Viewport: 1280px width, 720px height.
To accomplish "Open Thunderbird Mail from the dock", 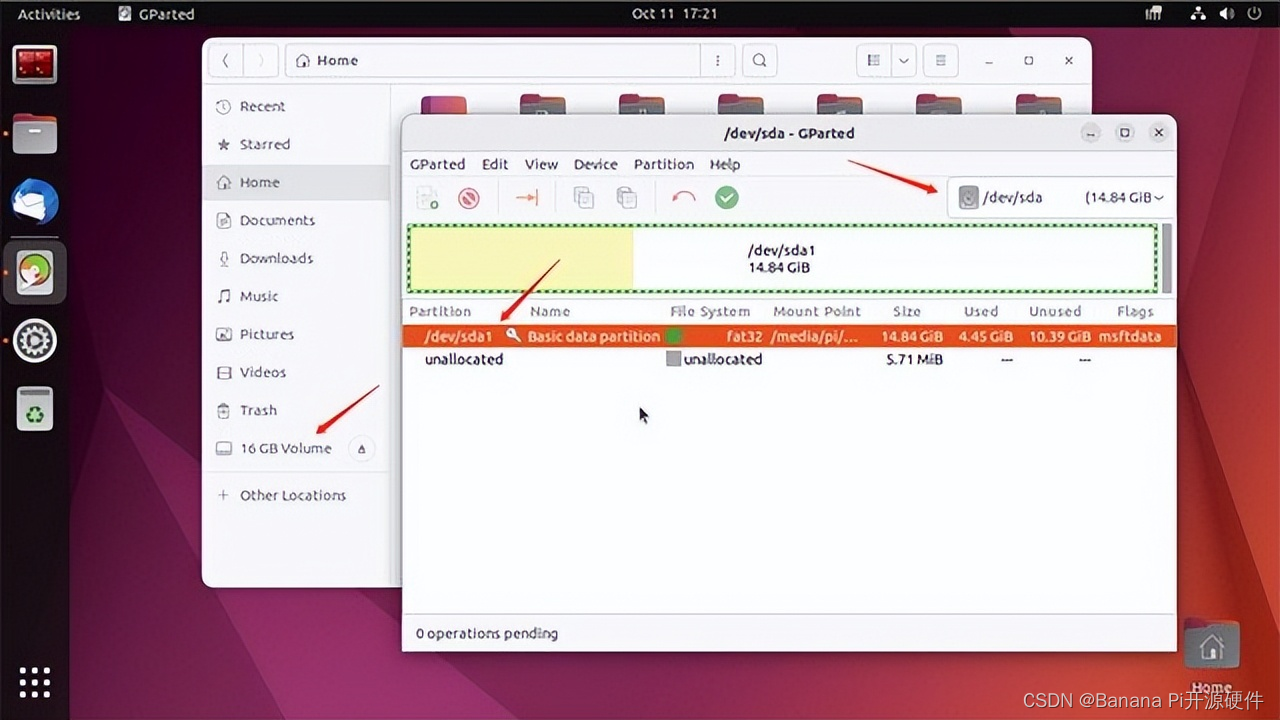I will coord(35,203).
